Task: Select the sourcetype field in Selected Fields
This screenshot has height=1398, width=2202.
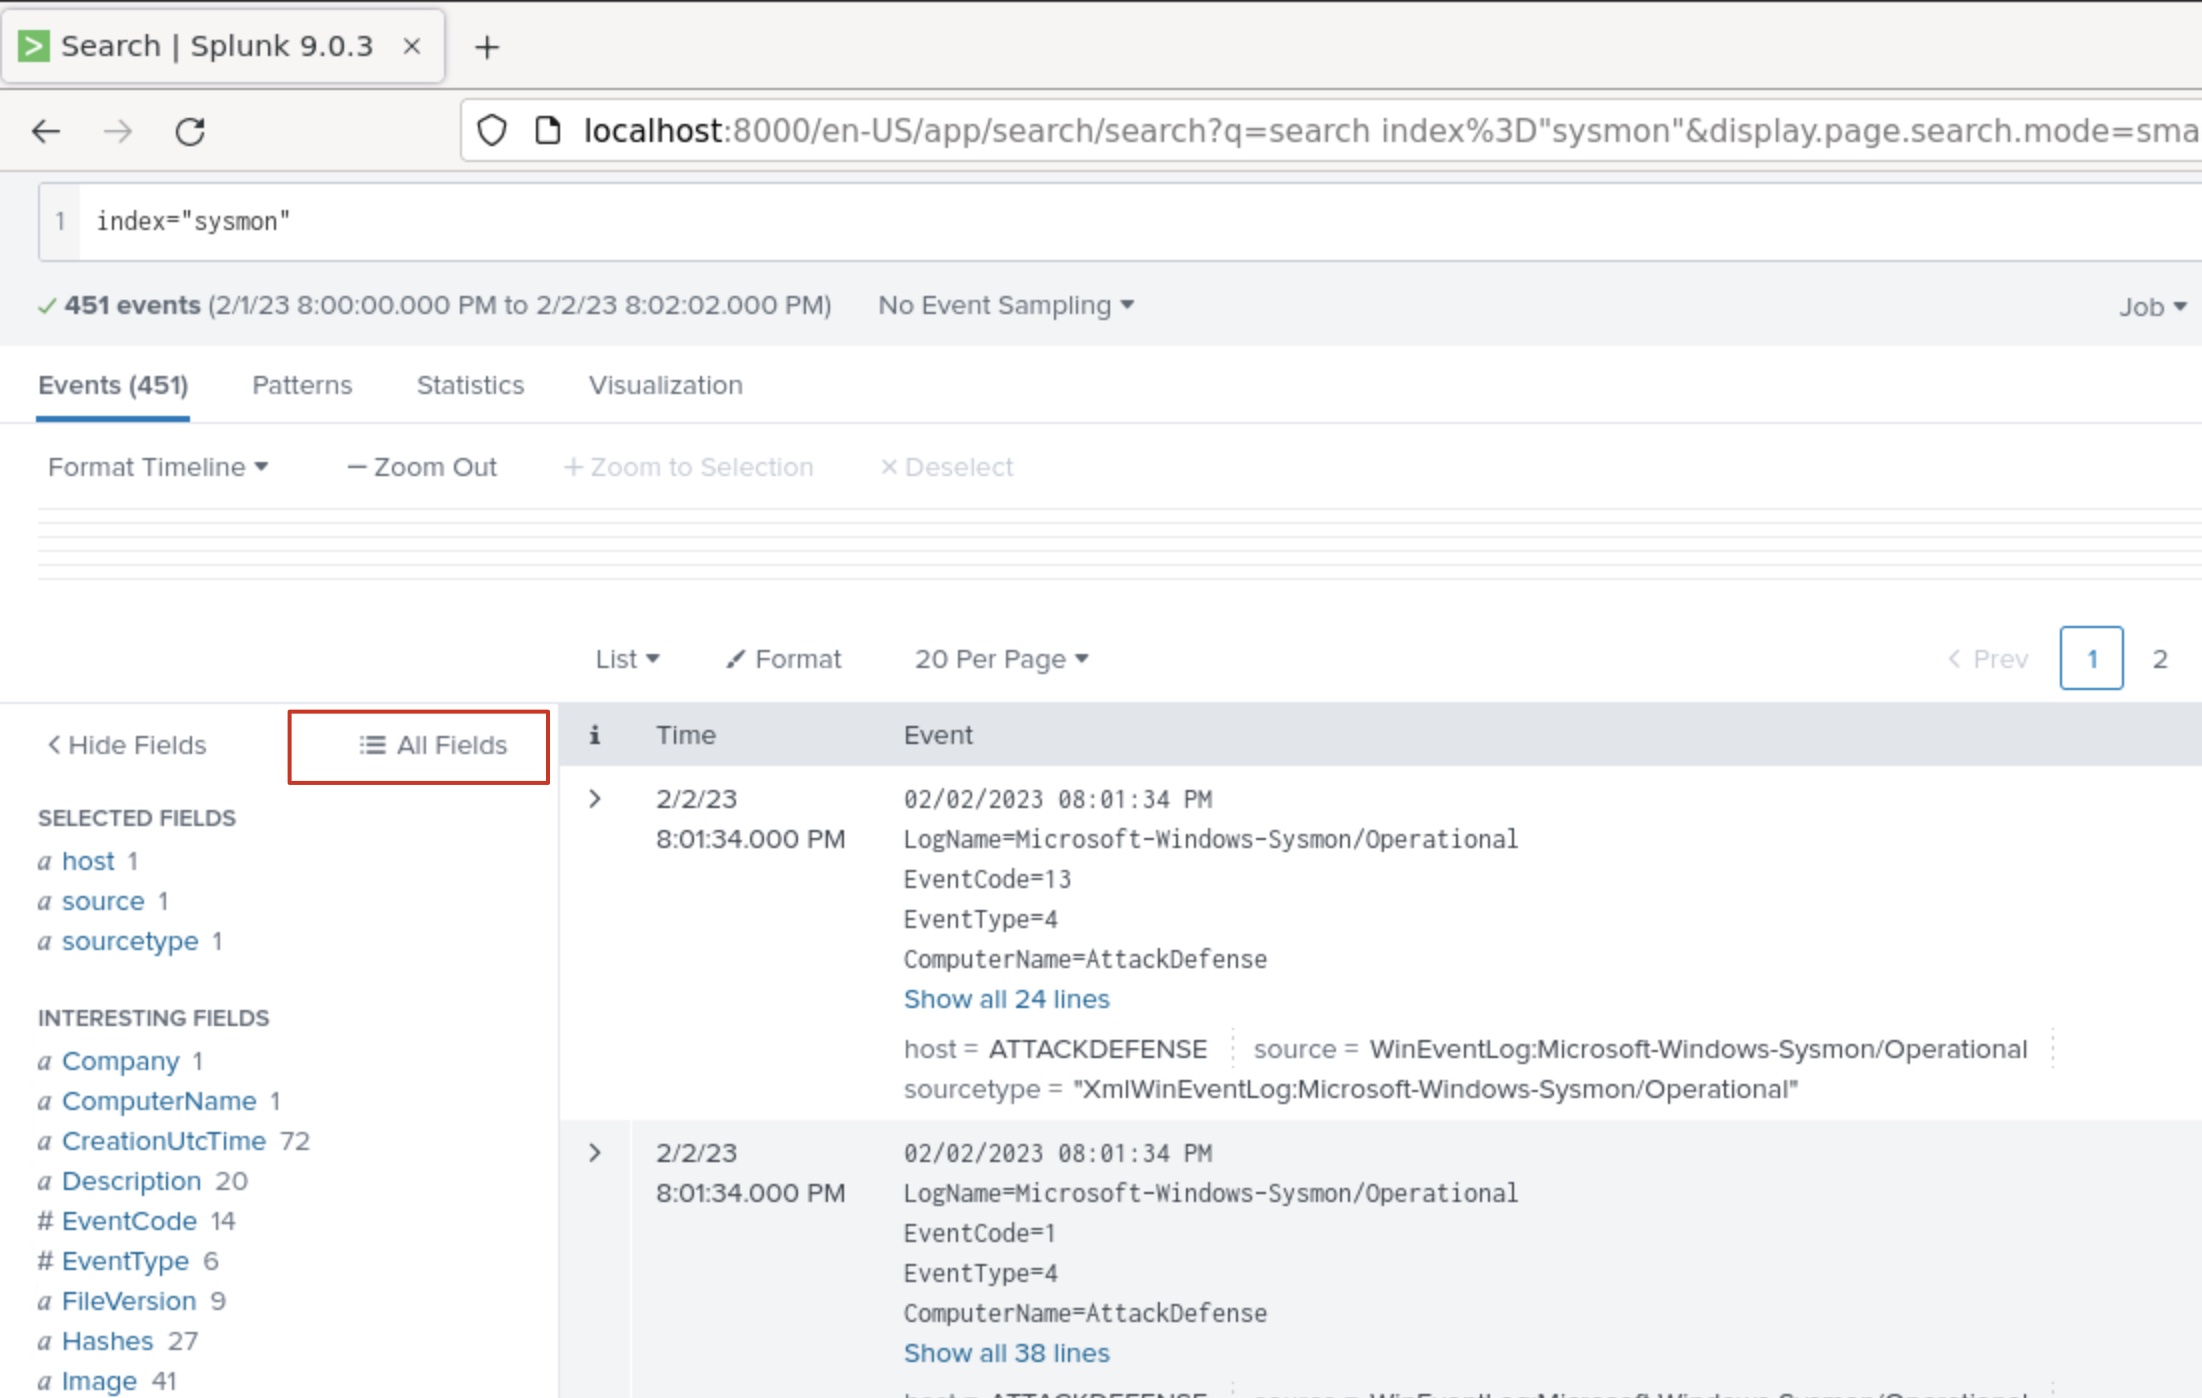Action: coord(130,941)
